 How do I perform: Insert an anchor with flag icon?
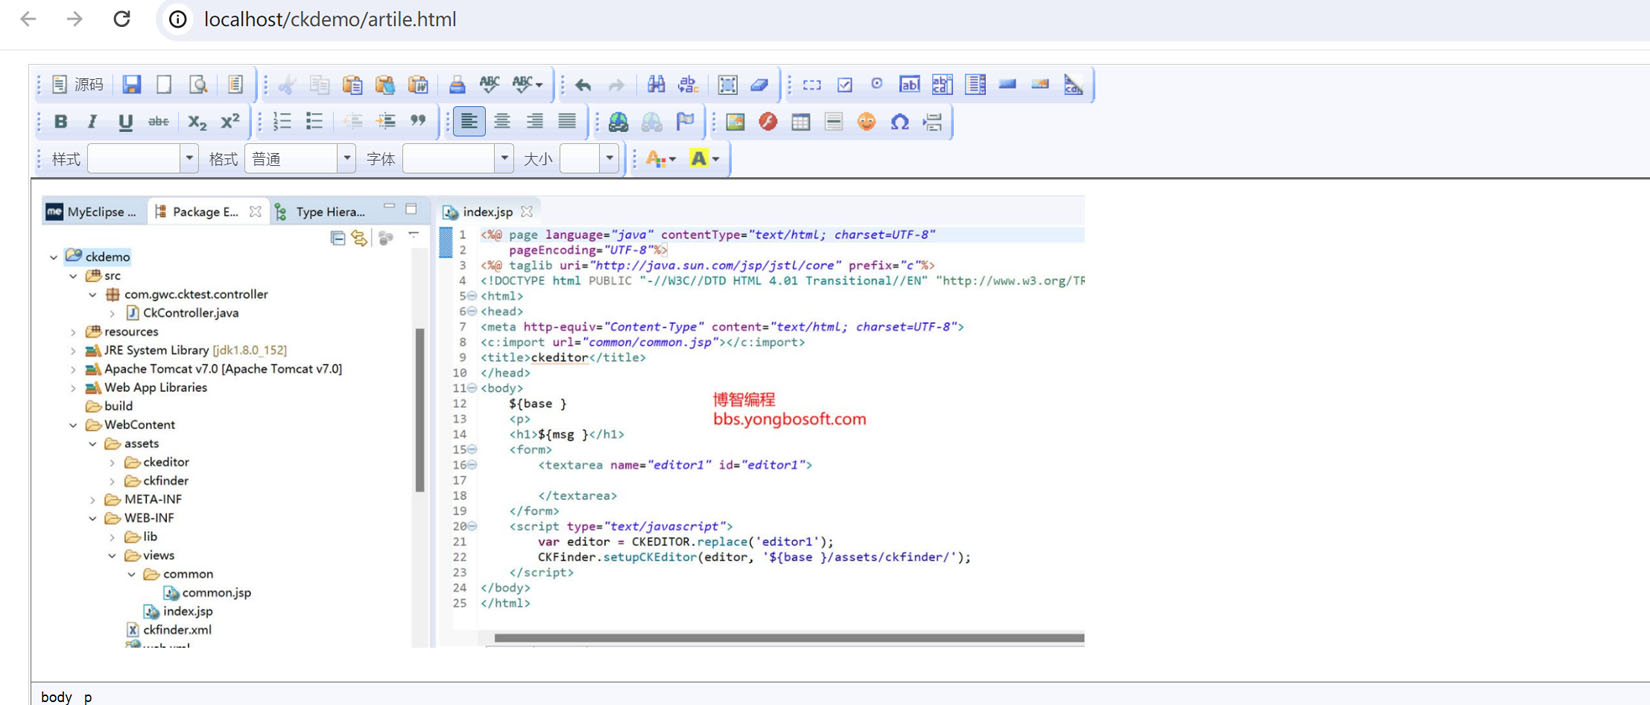685,122
